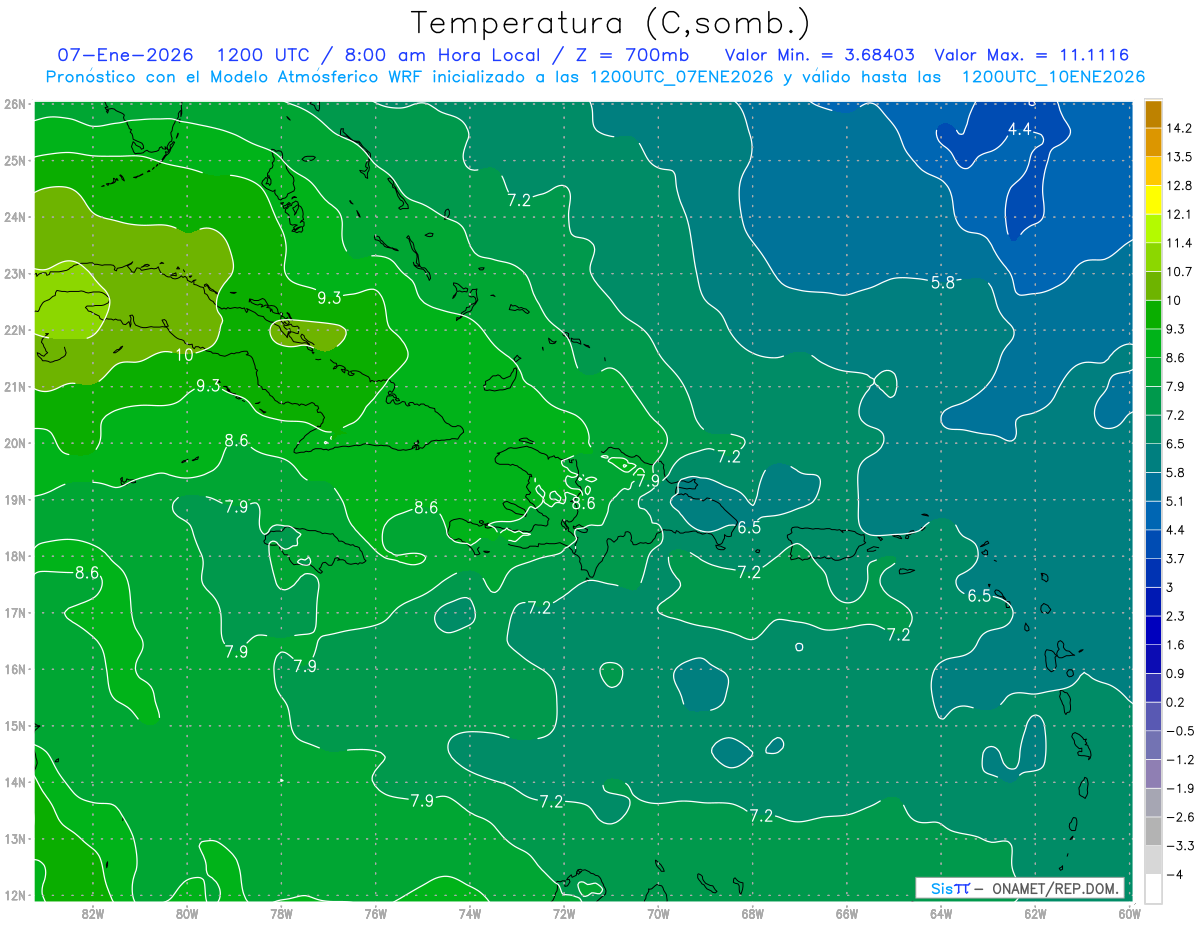The width and height of the screenshot is (1200, 927).
Task: Select the "16N" latitude axis label
Action: tap(14, 669)
